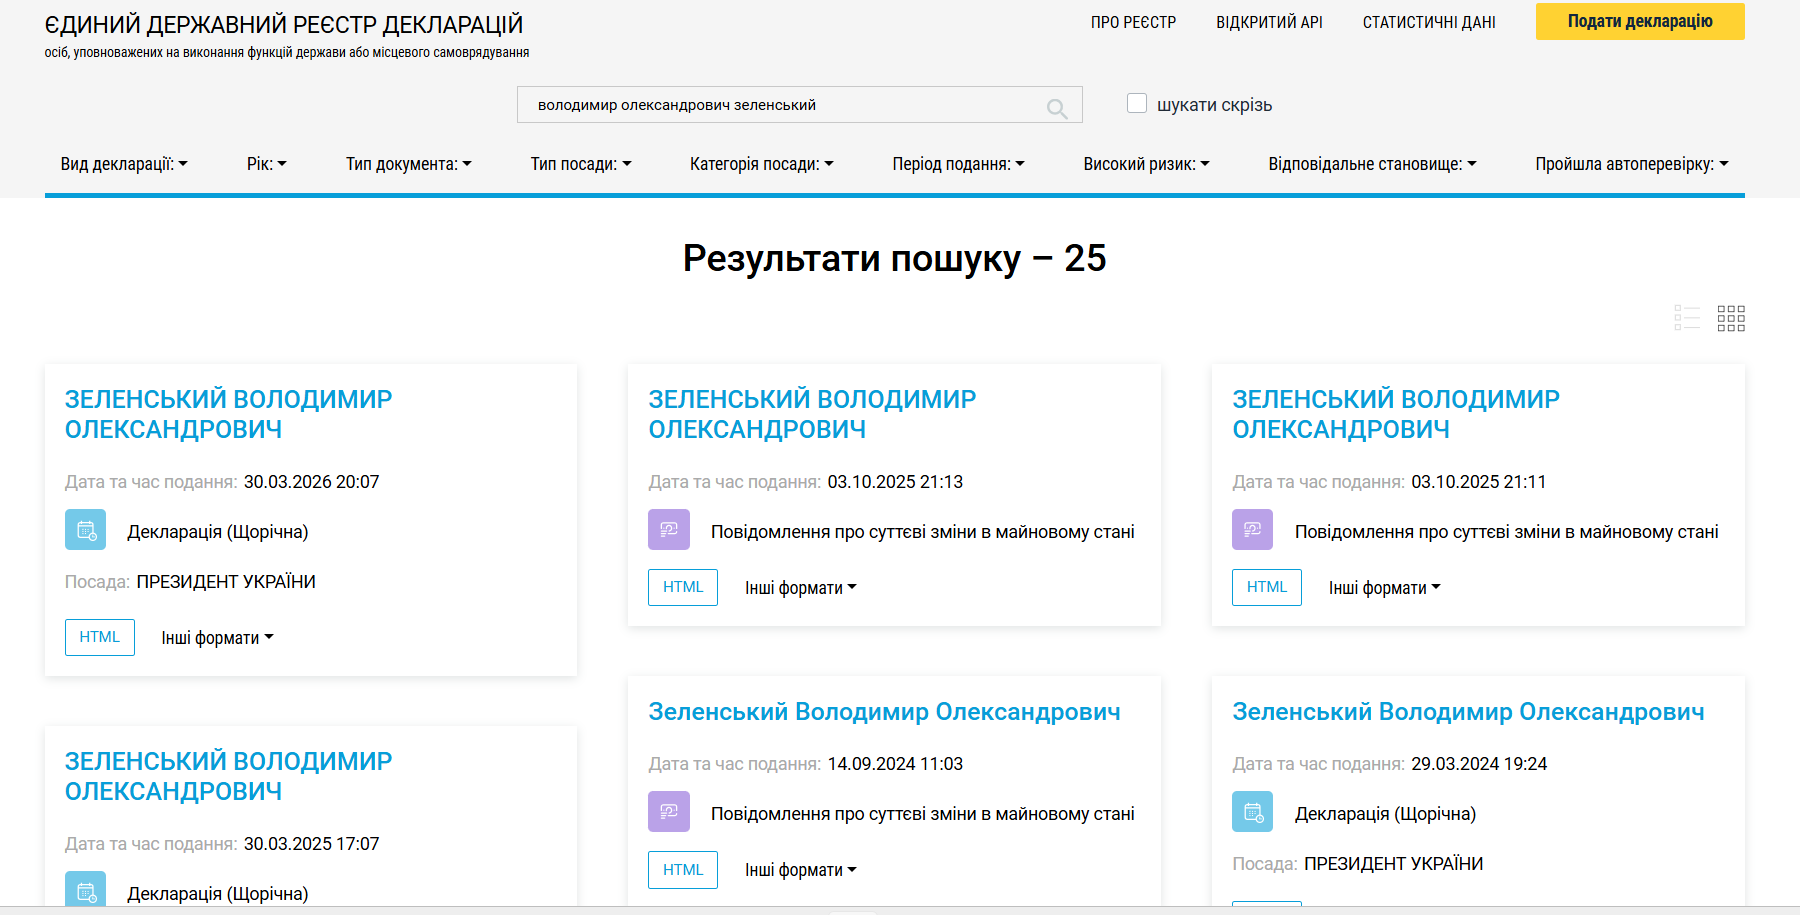
Task: Click the purple property change notification icon dated 03.10.2025 21:13
Action: (x=669, y=530)
